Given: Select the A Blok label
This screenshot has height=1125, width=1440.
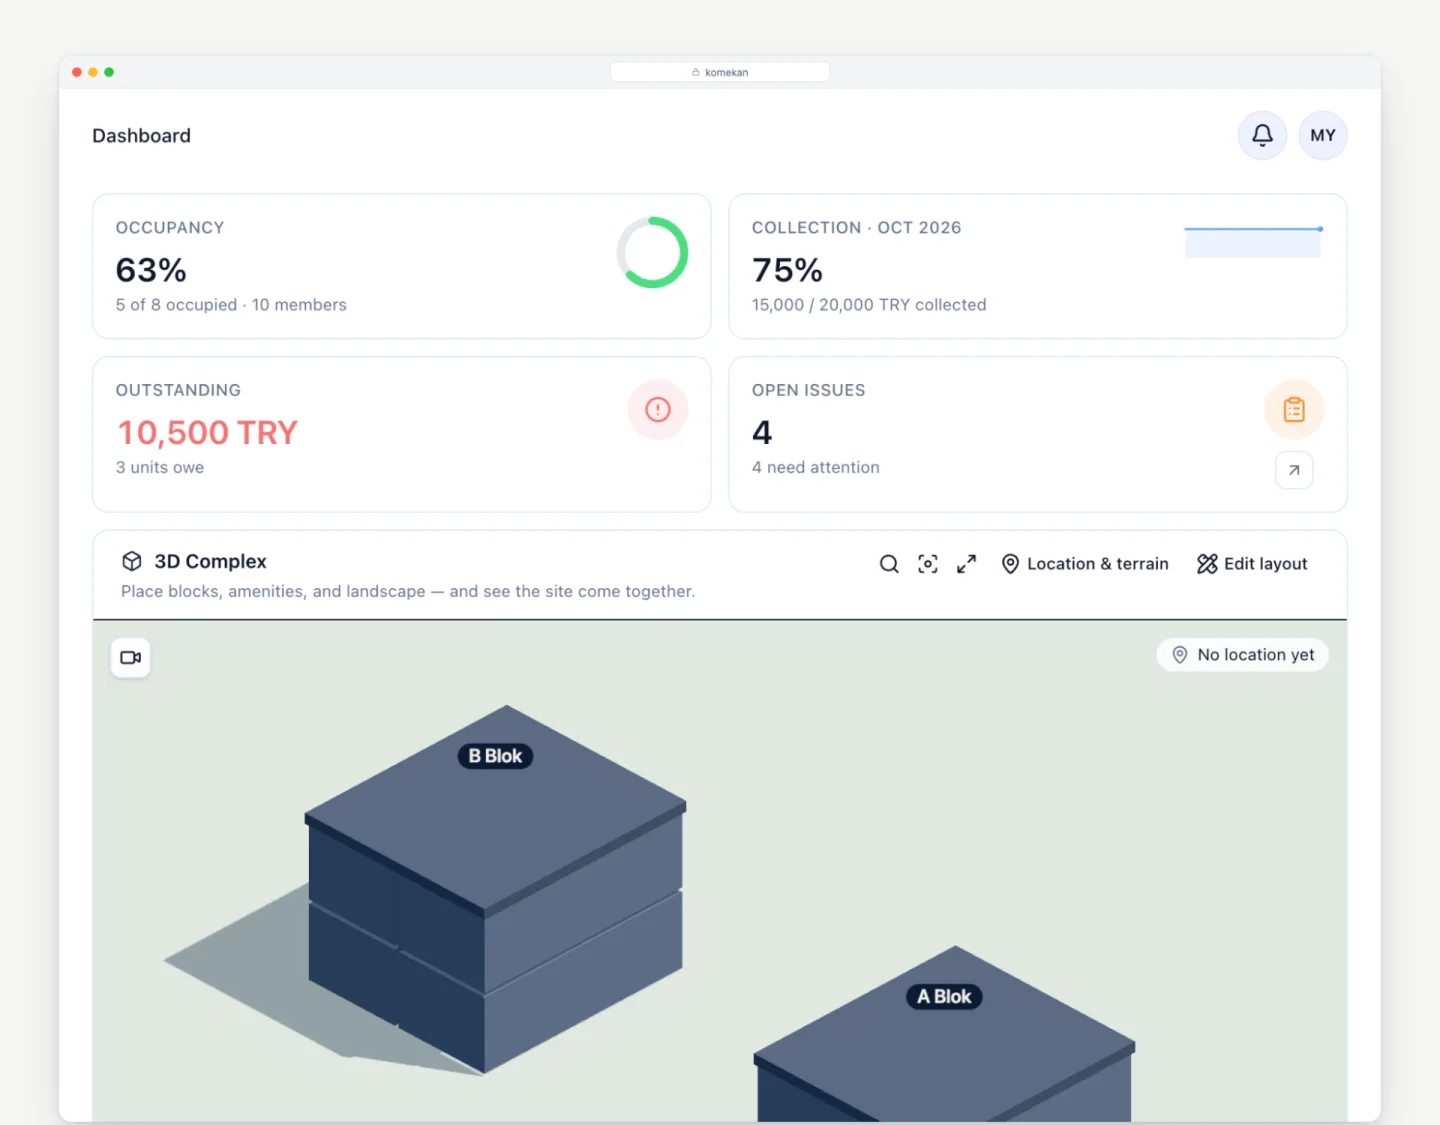Looking at the screenshot, I should coord(944,997).
